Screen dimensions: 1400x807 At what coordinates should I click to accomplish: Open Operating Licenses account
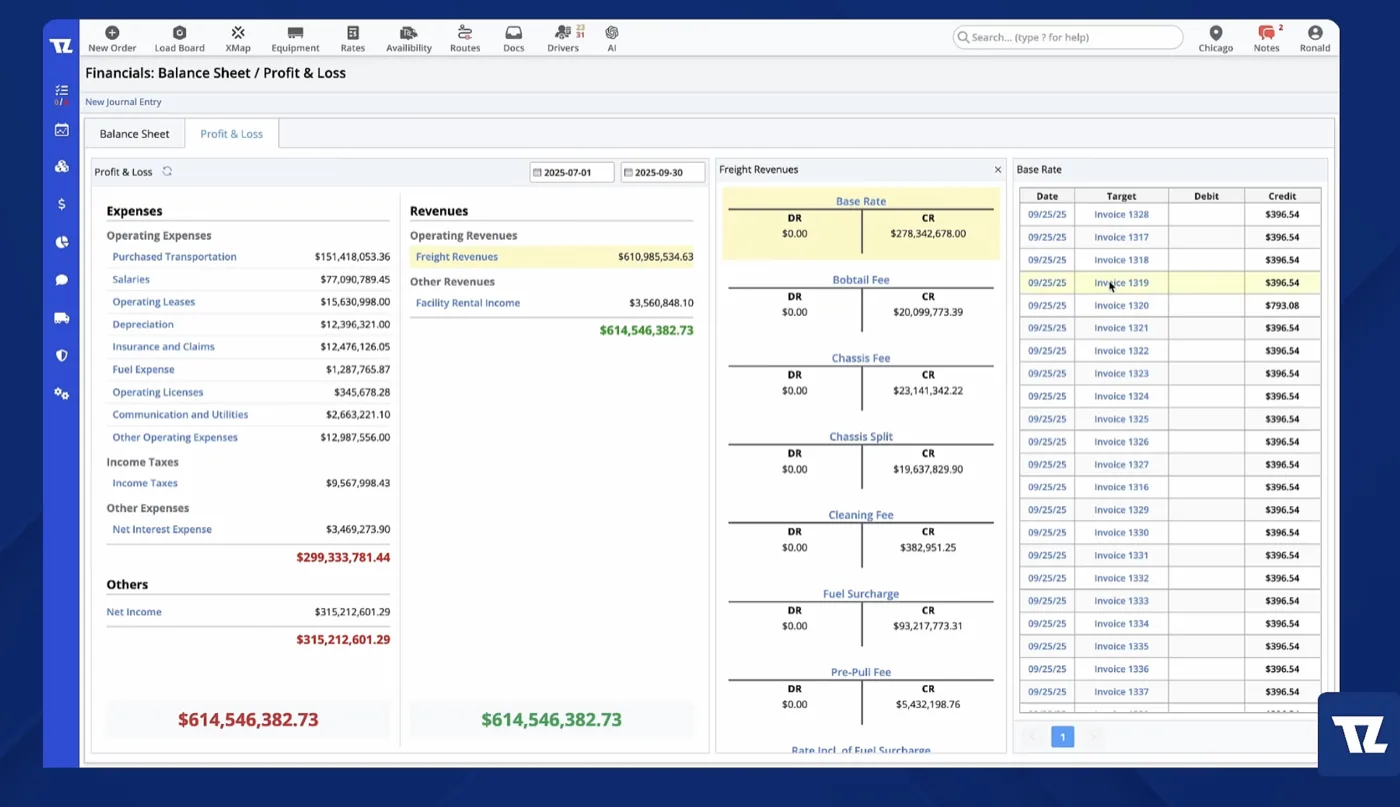[x=157, y=392]
